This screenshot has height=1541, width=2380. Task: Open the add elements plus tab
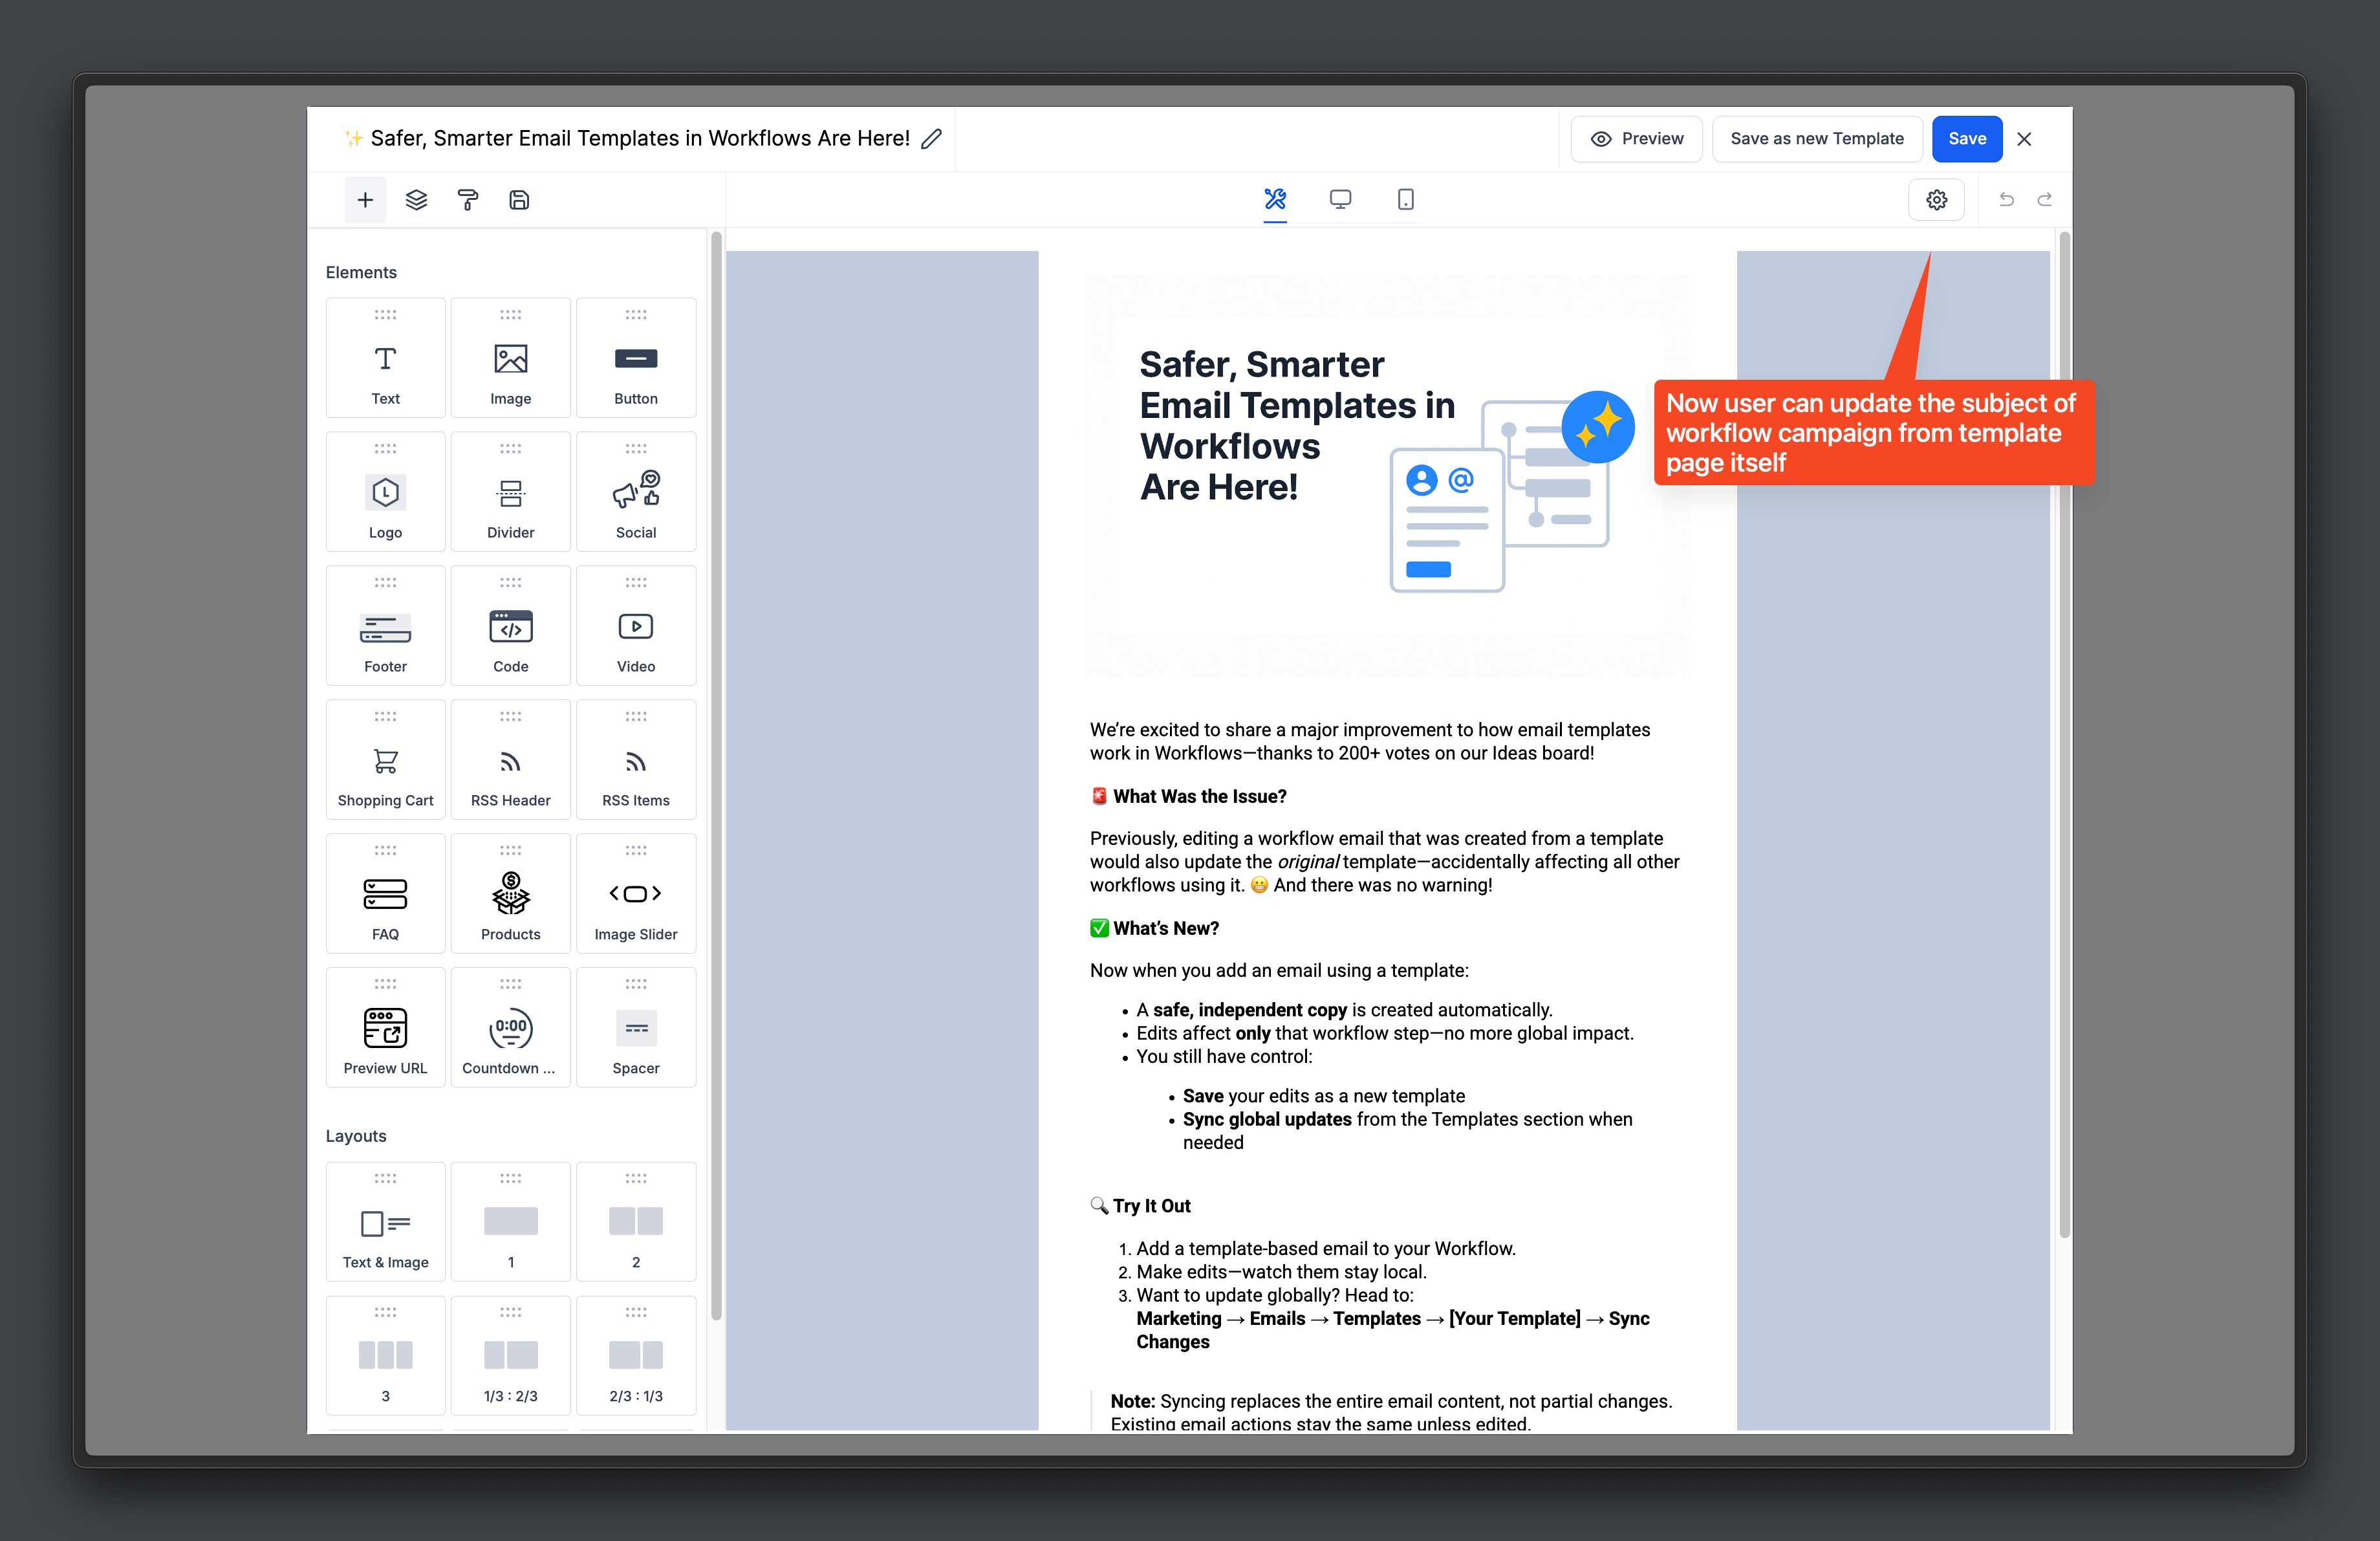(365, 200)
